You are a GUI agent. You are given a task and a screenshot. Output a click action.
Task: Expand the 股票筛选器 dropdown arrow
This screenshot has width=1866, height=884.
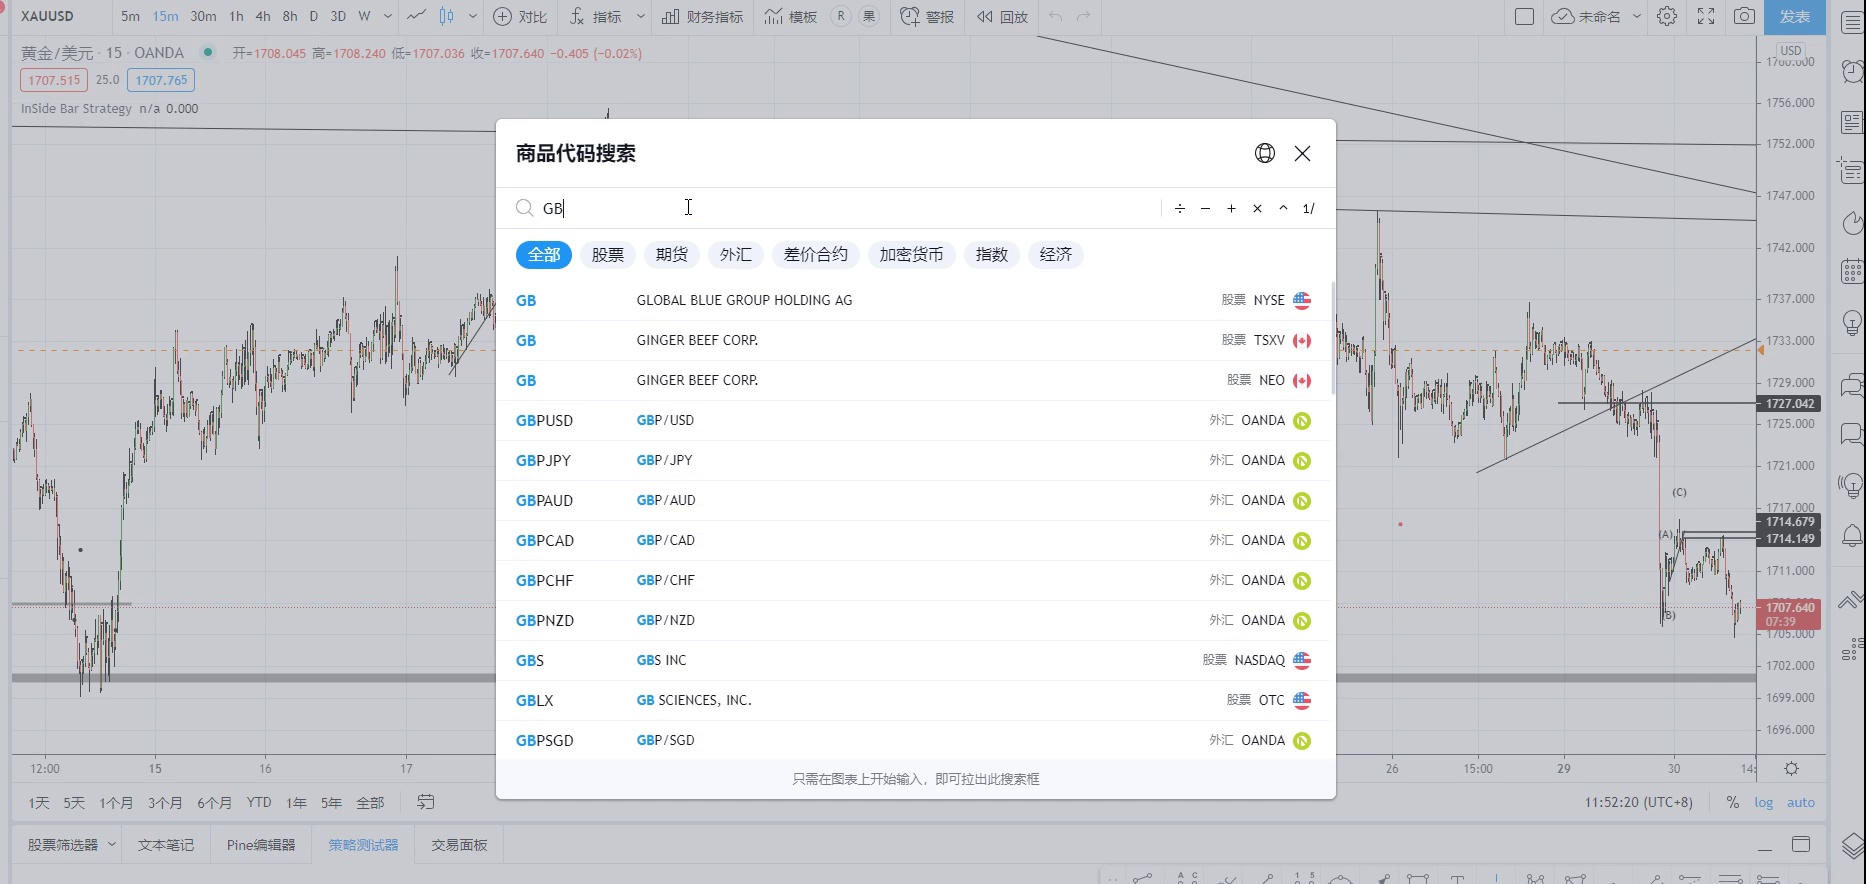(112, 845)
